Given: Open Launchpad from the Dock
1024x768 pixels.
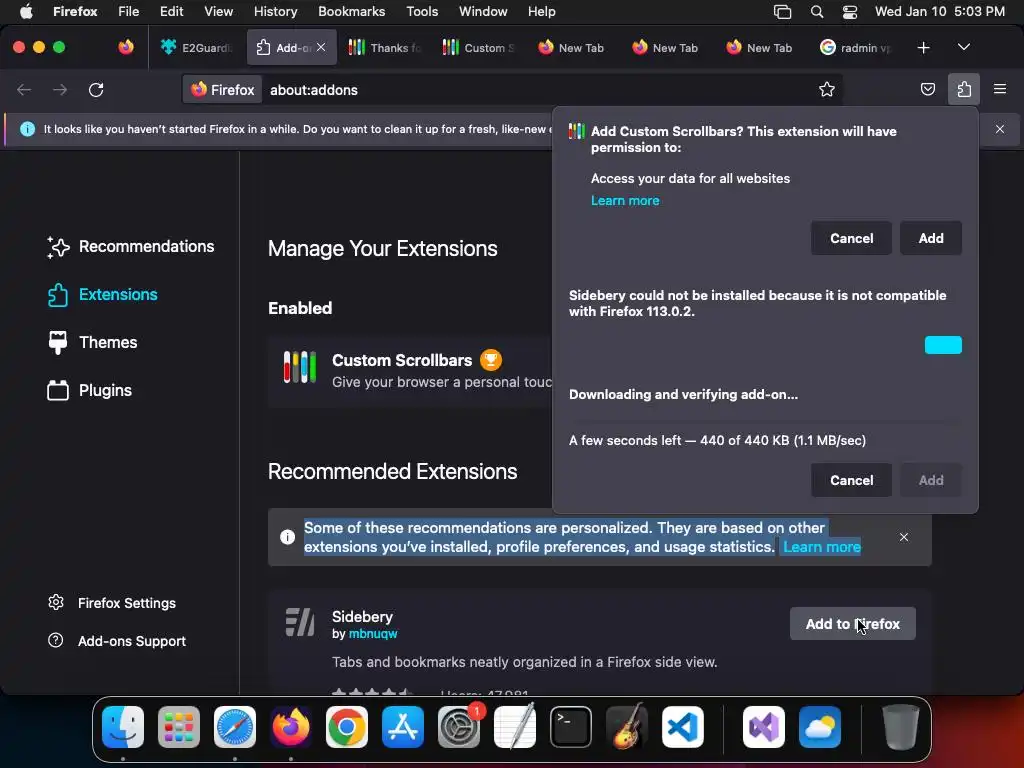Looking at the screenshot, I should pos(178,727).
